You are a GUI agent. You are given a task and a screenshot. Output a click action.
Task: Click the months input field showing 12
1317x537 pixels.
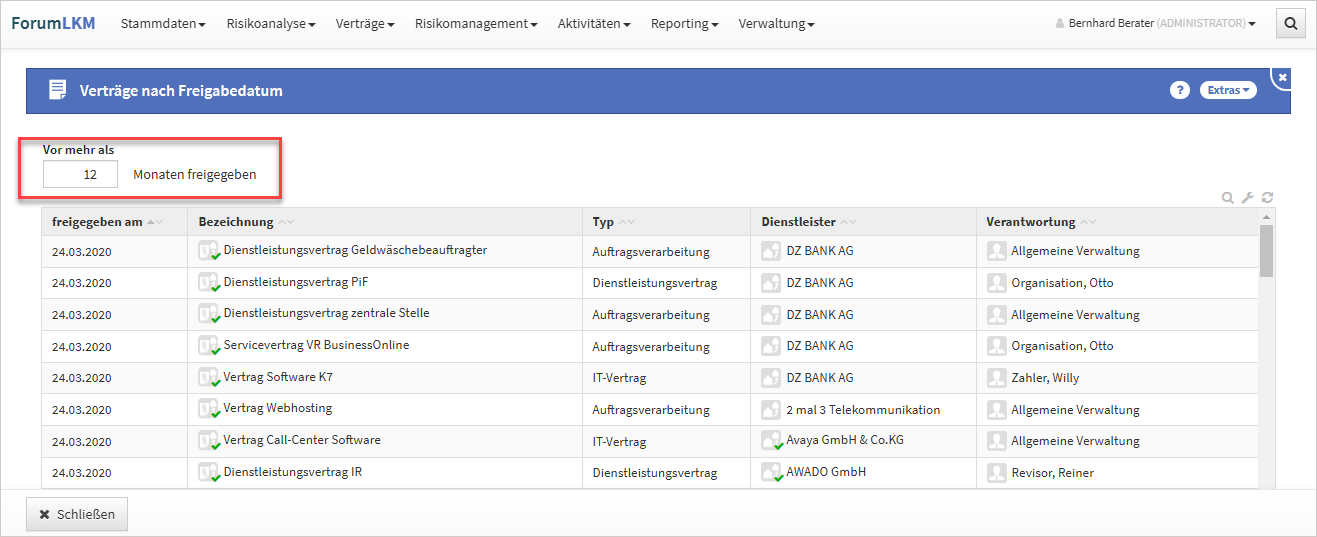[80, 174]
